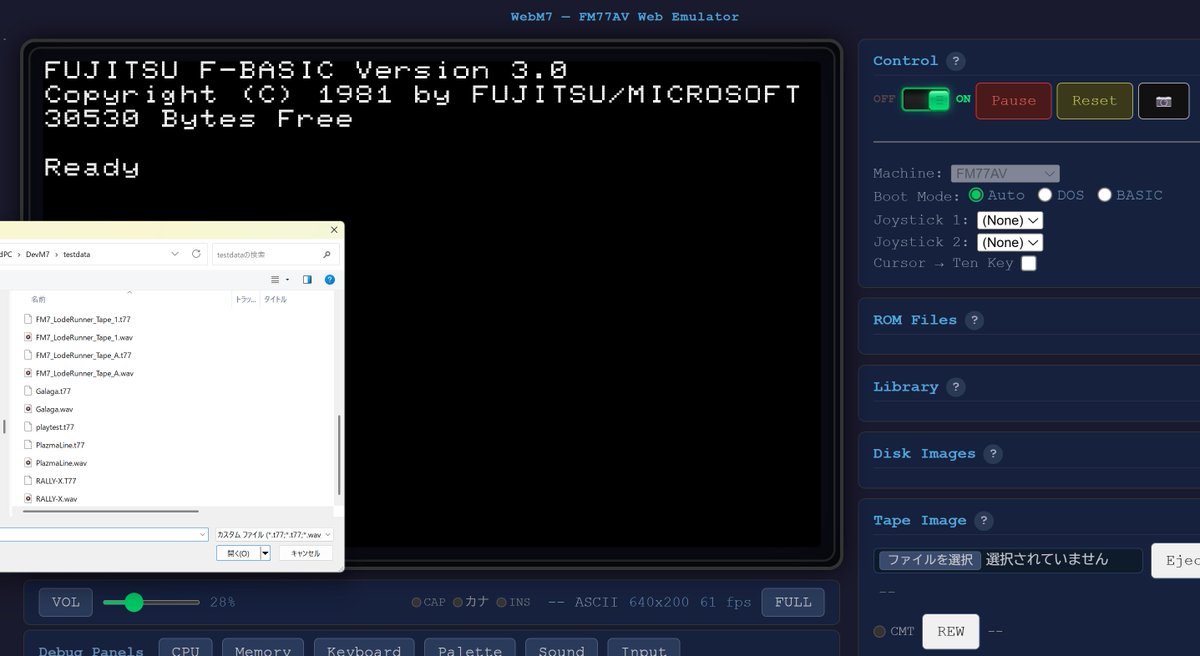This screenshot has width=1200, height=656.
Task: Click the CMT indicator light
Action: pos(879,632)
